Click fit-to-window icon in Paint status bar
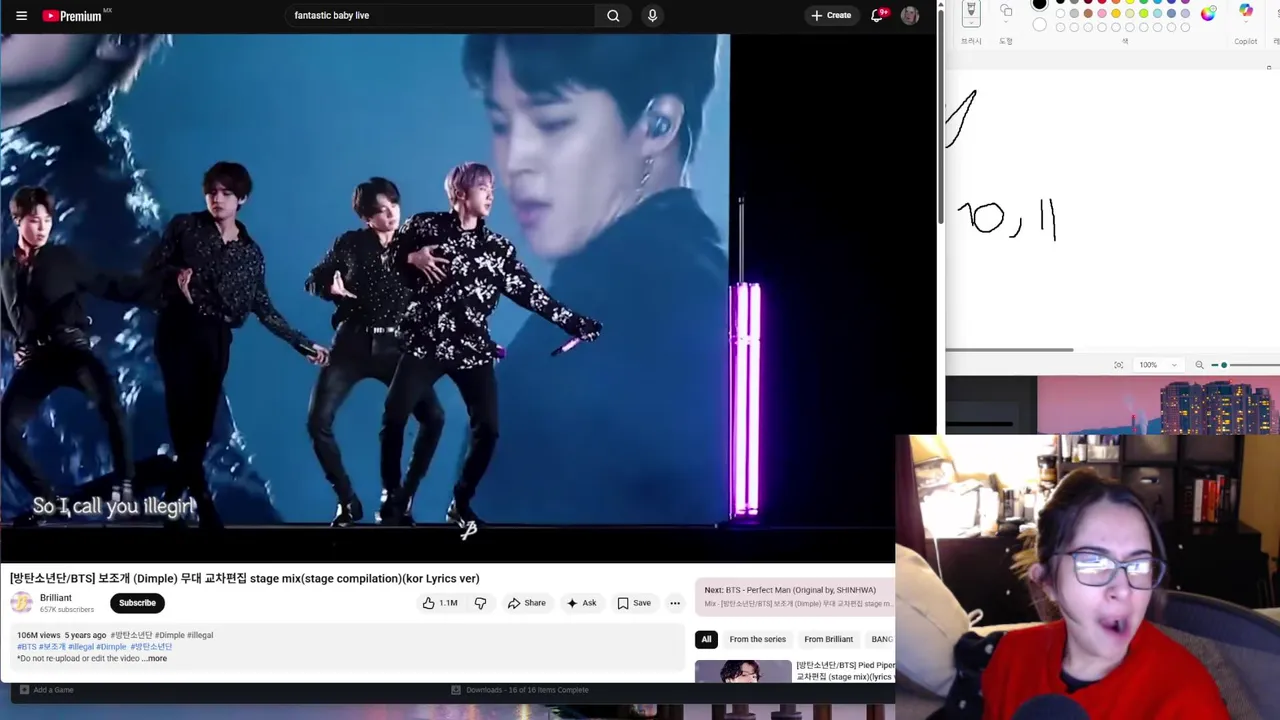The height and width of the screenshot is (720, 1280). click(1118, 365)
